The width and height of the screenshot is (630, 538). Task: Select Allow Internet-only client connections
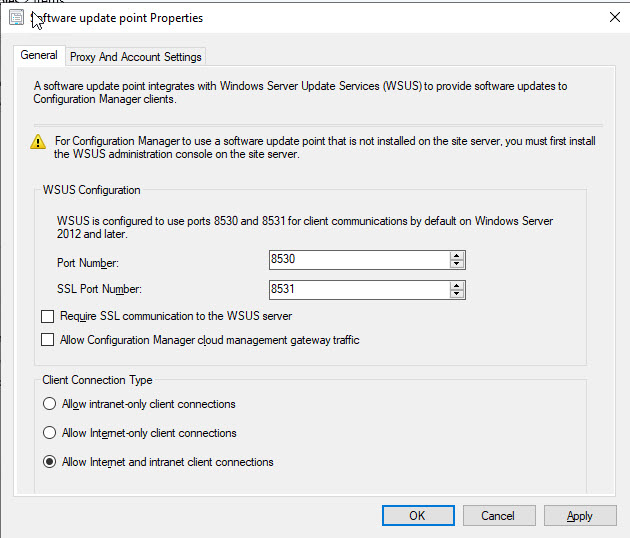coord(48,433)
